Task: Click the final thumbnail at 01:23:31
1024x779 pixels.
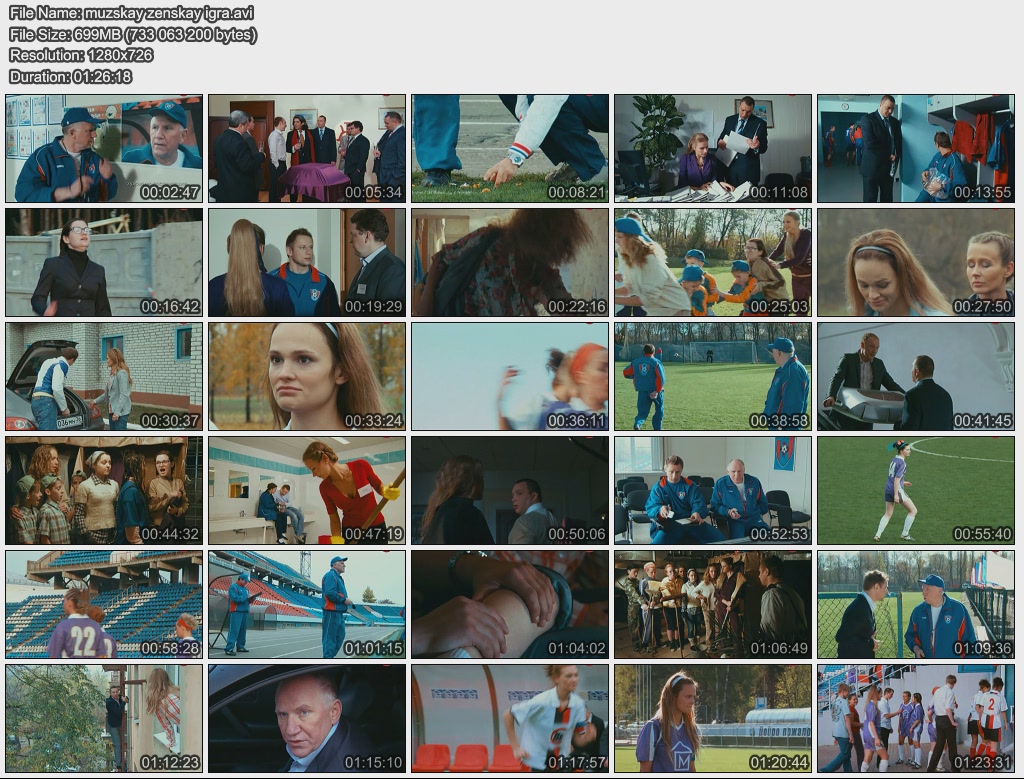Action: coord(916,719)
